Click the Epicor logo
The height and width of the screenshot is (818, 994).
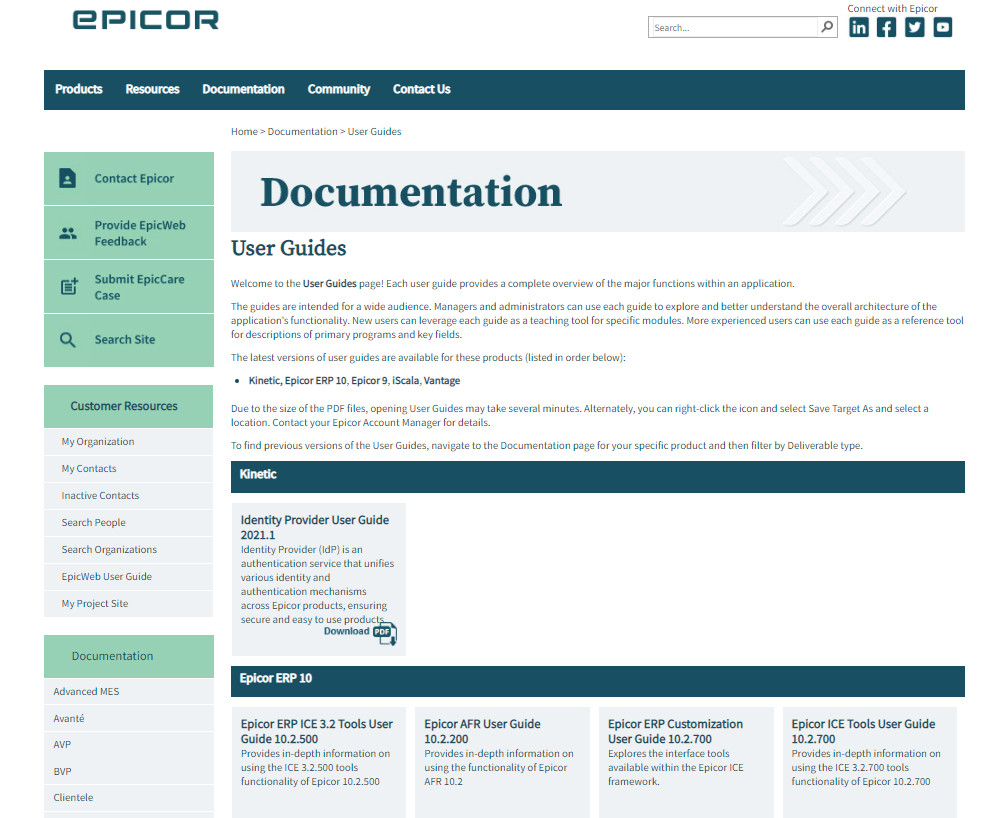click(146, 20)
